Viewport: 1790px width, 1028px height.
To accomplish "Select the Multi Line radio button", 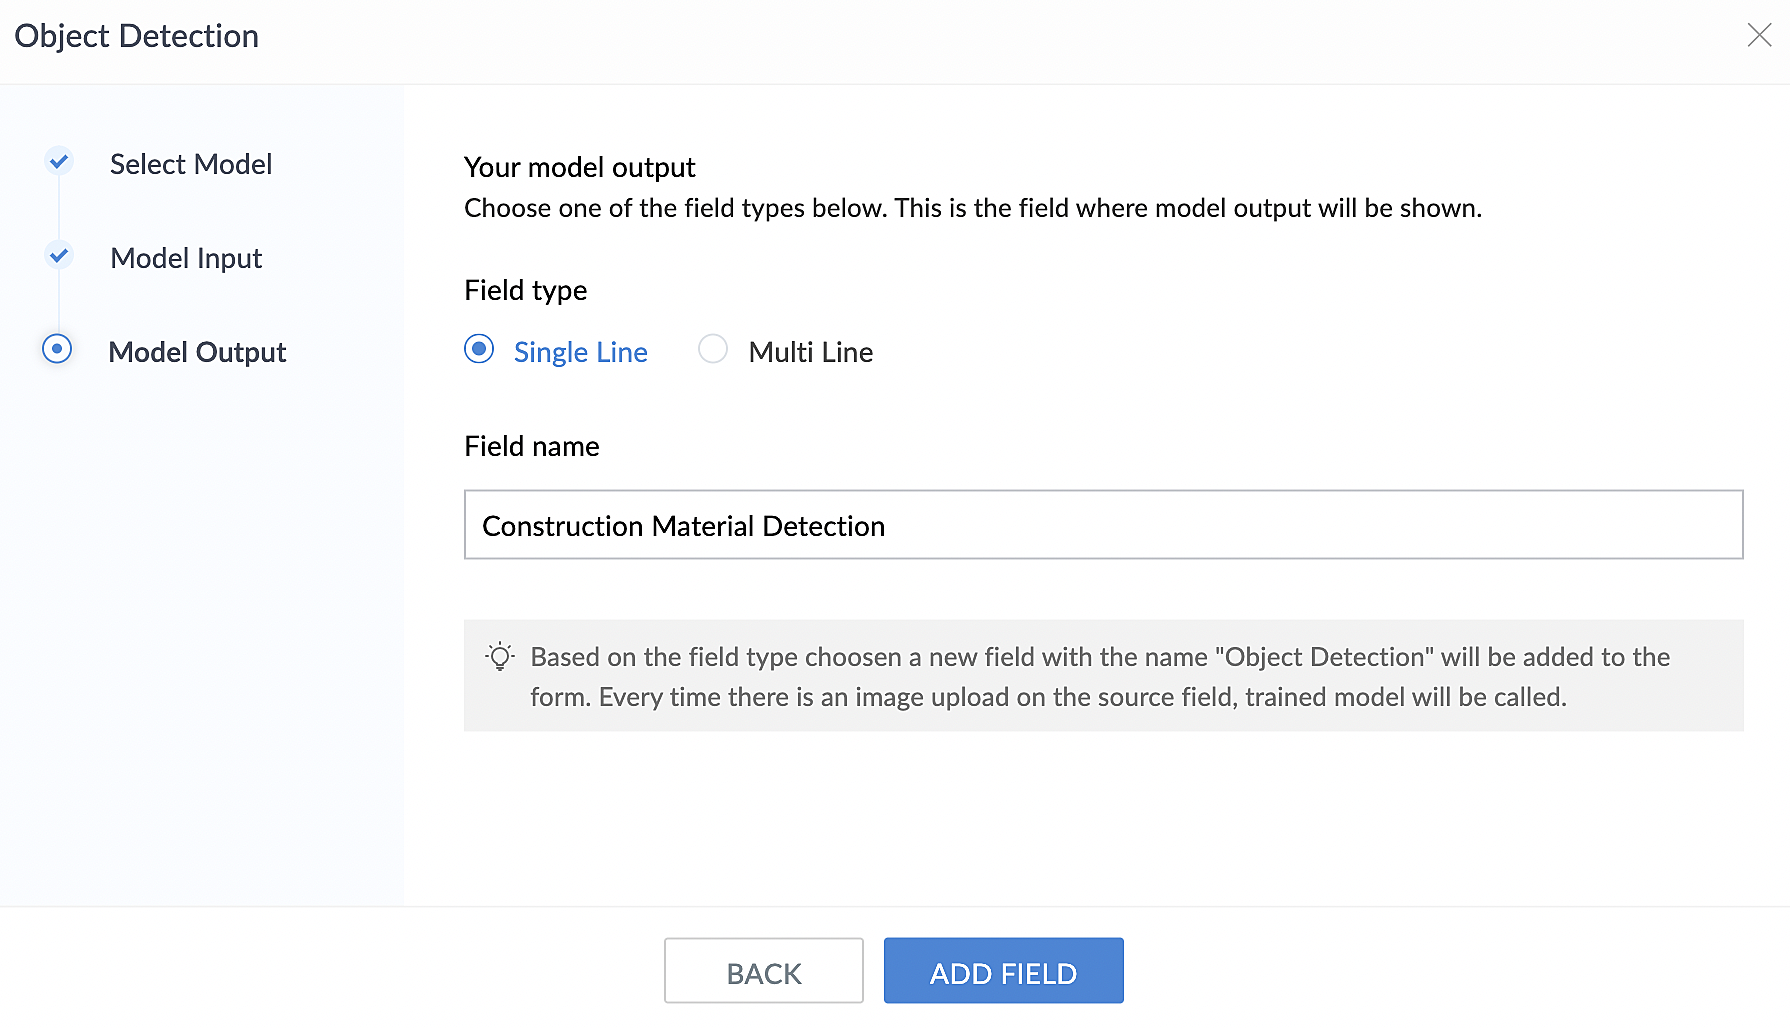I will coord(713,349).
